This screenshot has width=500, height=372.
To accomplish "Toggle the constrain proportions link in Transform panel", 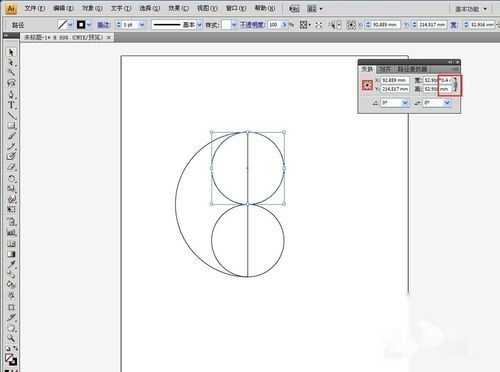I will pyautogui.click(x=456, y=85).
